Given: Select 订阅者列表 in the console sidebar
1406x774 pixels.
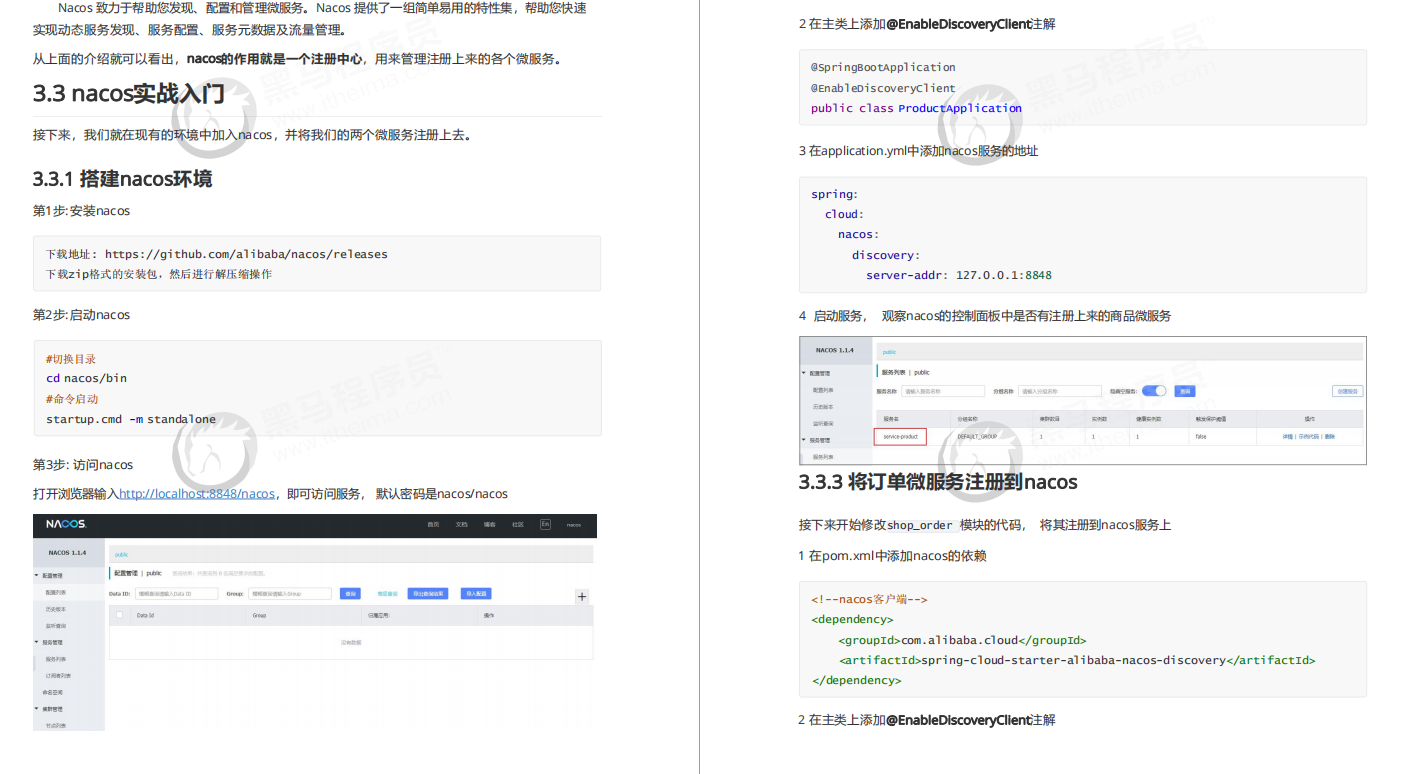Looking at the screenshot, I should point(58,676).
